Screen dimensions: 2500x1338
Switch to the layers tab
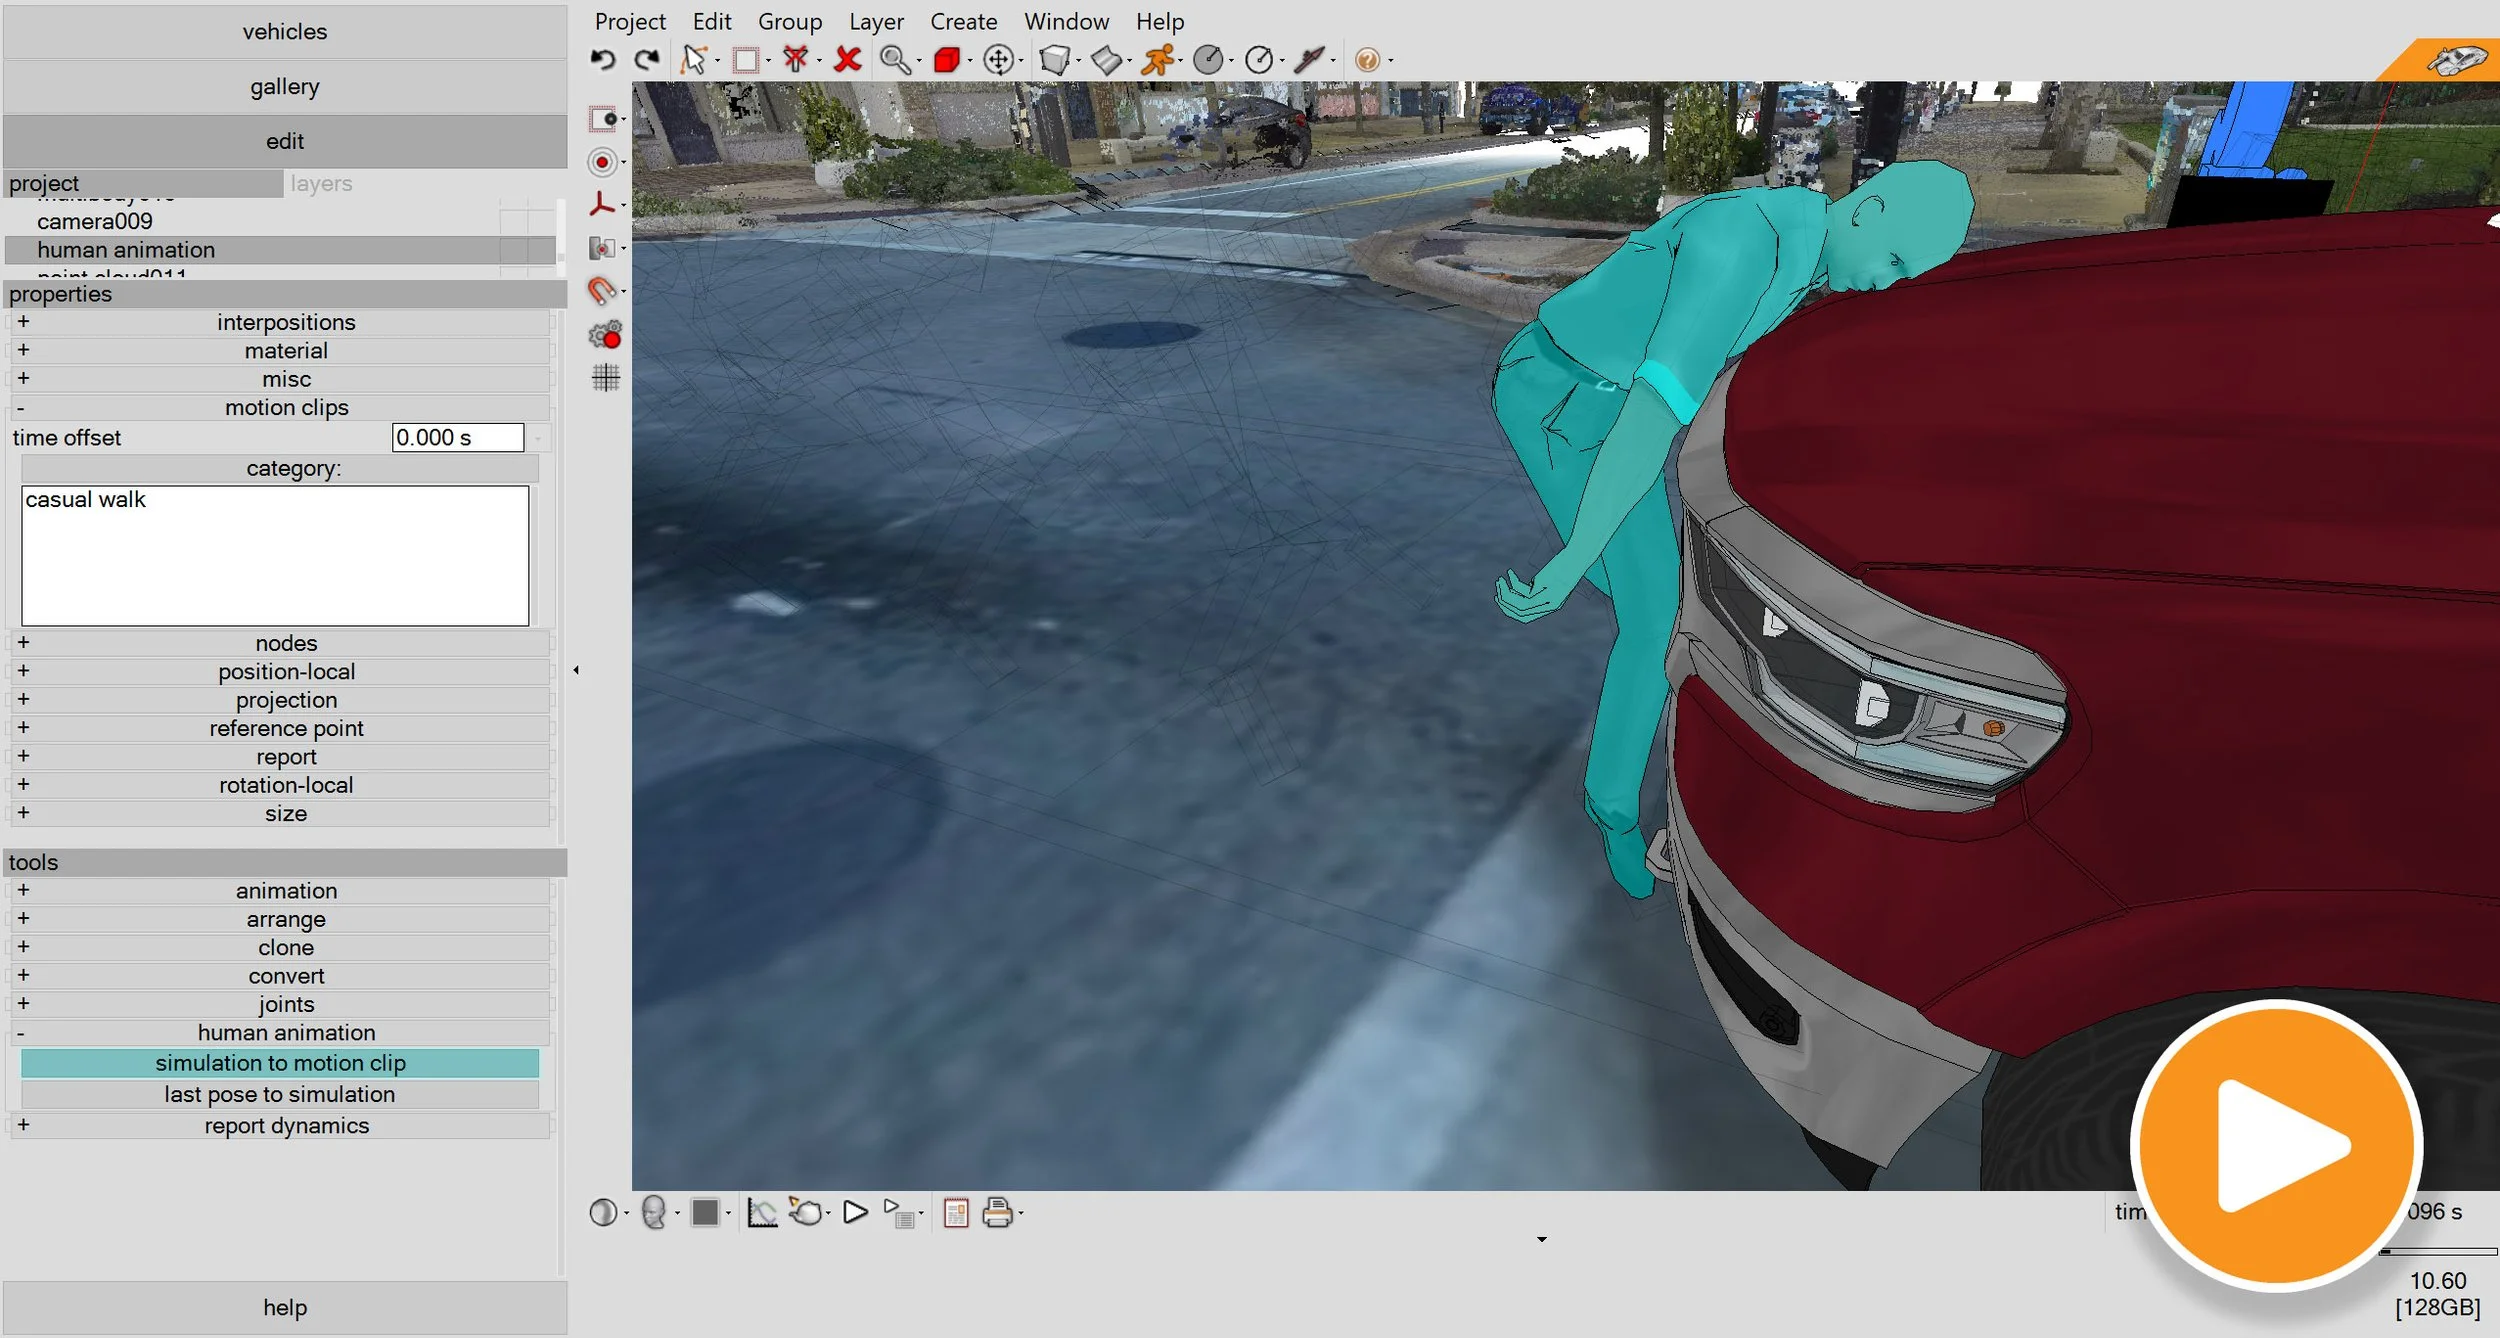pos(321,184)
